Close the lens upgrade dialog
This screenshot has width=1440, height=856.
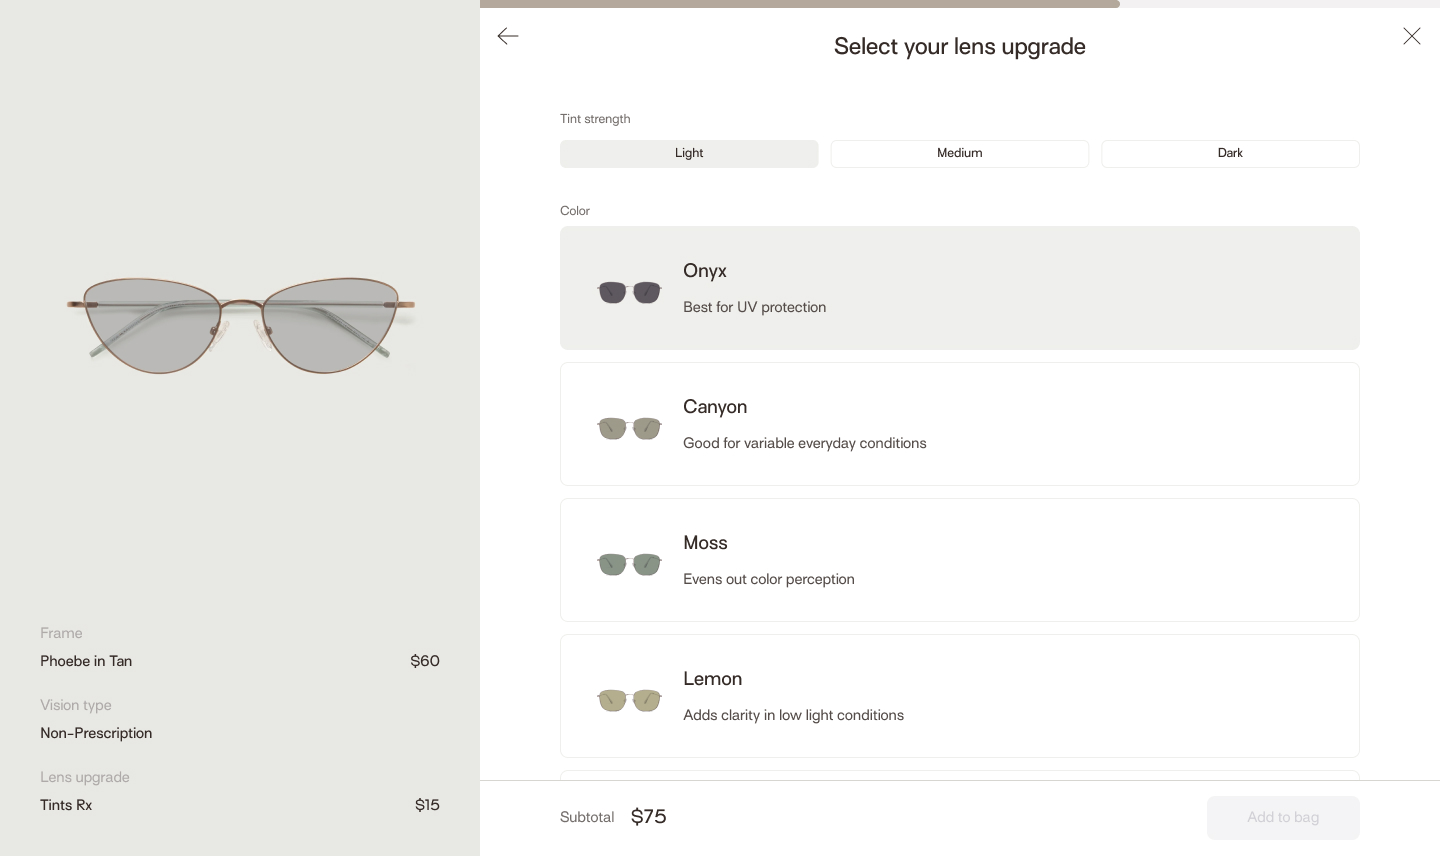[1411, 36]
